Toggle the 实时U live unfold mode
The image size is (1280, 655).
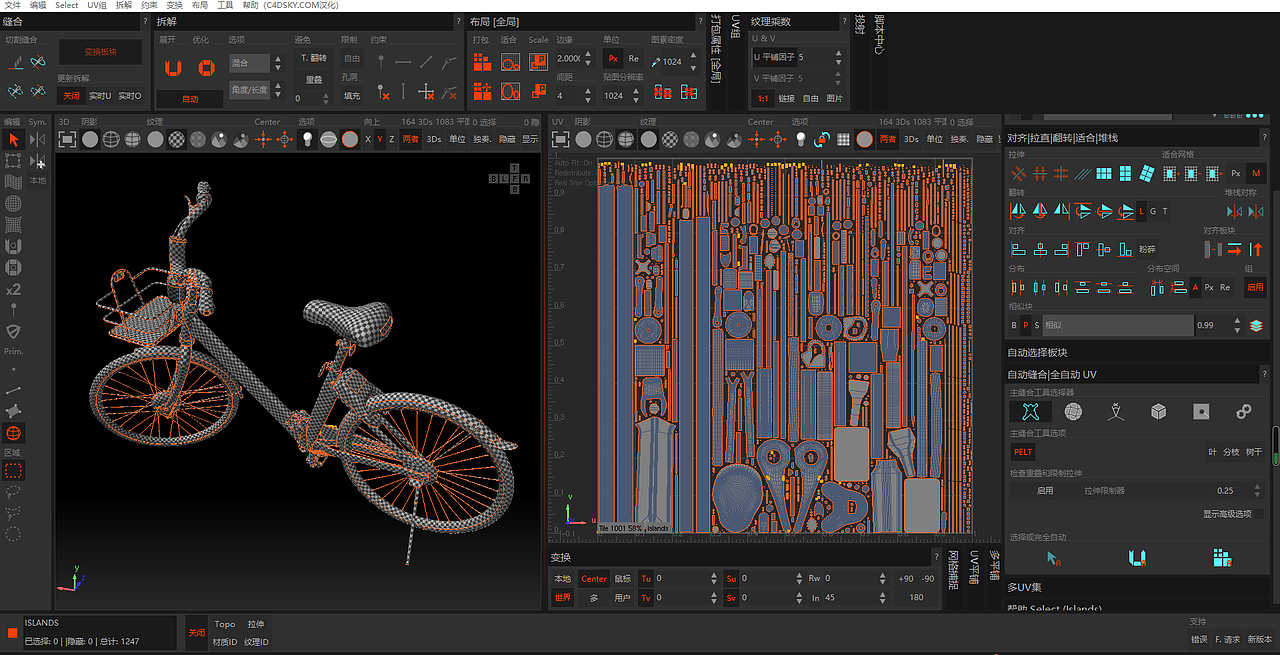[x=100, y=96]
